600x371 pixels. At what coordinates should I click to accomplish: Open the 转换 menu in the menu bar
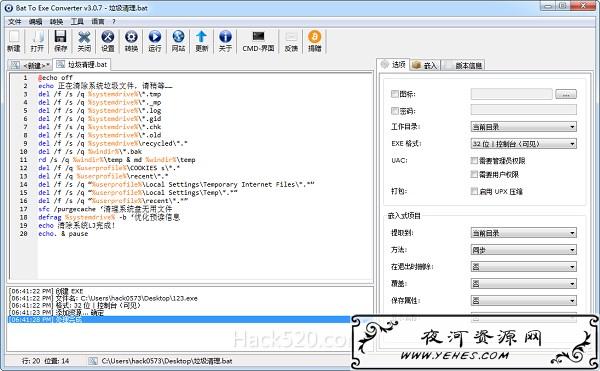pos(56,21)
